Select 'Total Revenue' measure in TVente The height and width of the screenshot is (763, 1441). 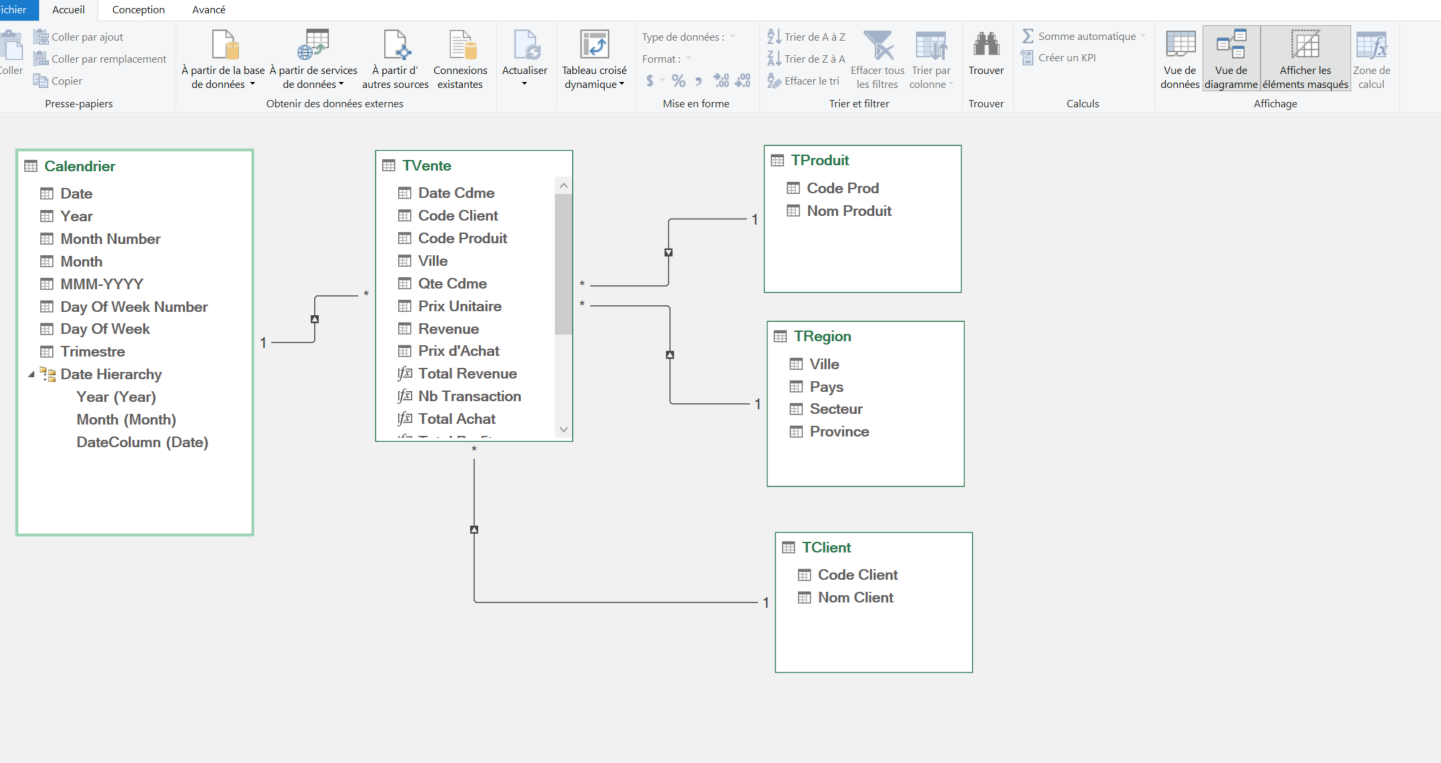tap(457, 374)
